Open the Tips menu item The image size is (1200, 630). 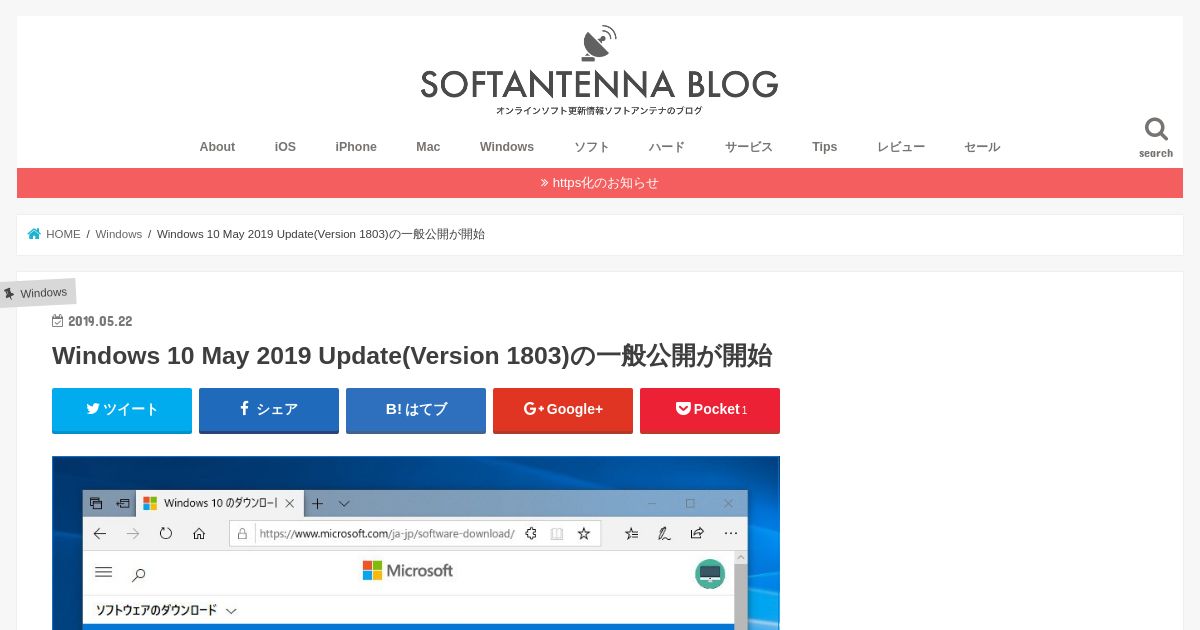tap(825, 147)
